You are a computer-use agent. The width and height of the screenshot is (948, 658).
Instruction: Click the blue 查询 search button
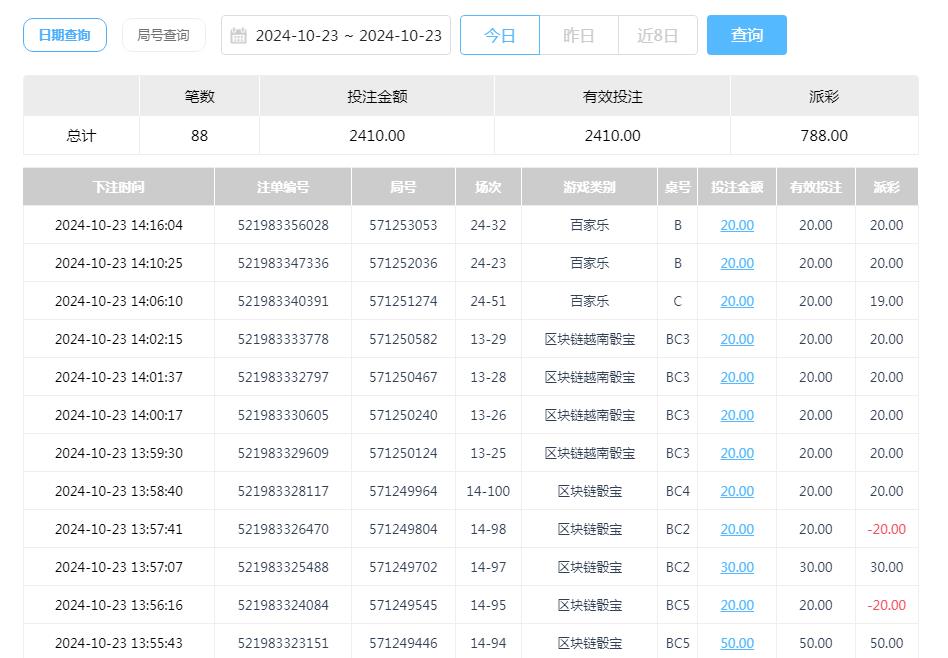coord(746,34)
